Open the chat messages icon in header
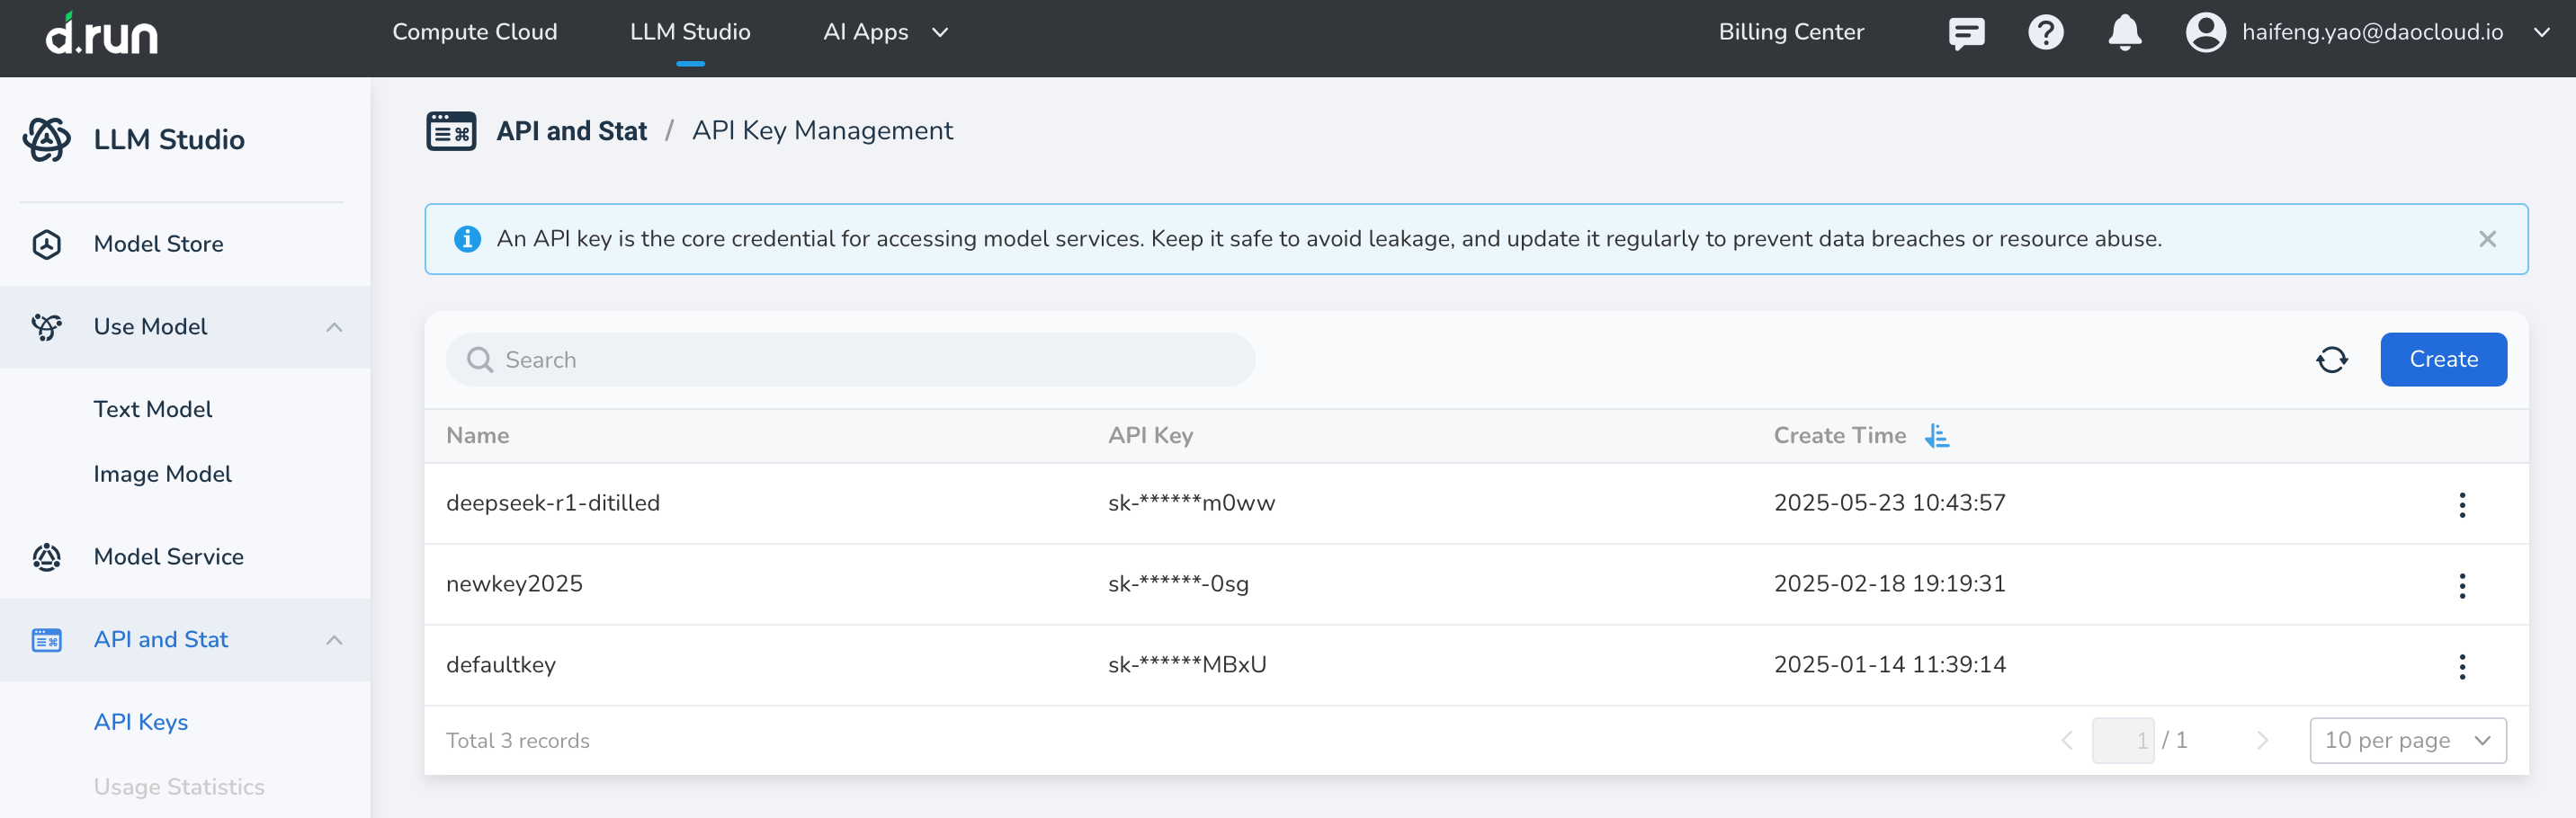The image size is (2576, 818). click(1966, 33)
